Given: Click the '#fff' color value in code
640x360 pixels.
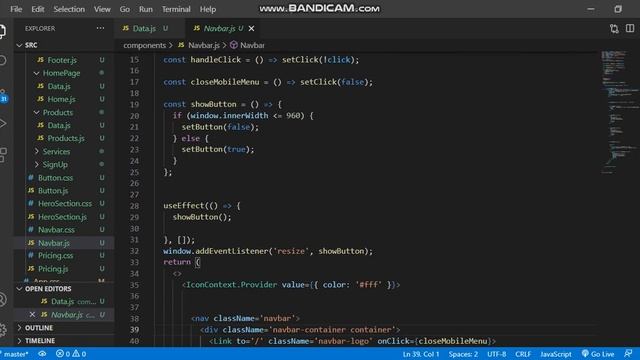Looking at the screenshot, I should pos(368,284).
